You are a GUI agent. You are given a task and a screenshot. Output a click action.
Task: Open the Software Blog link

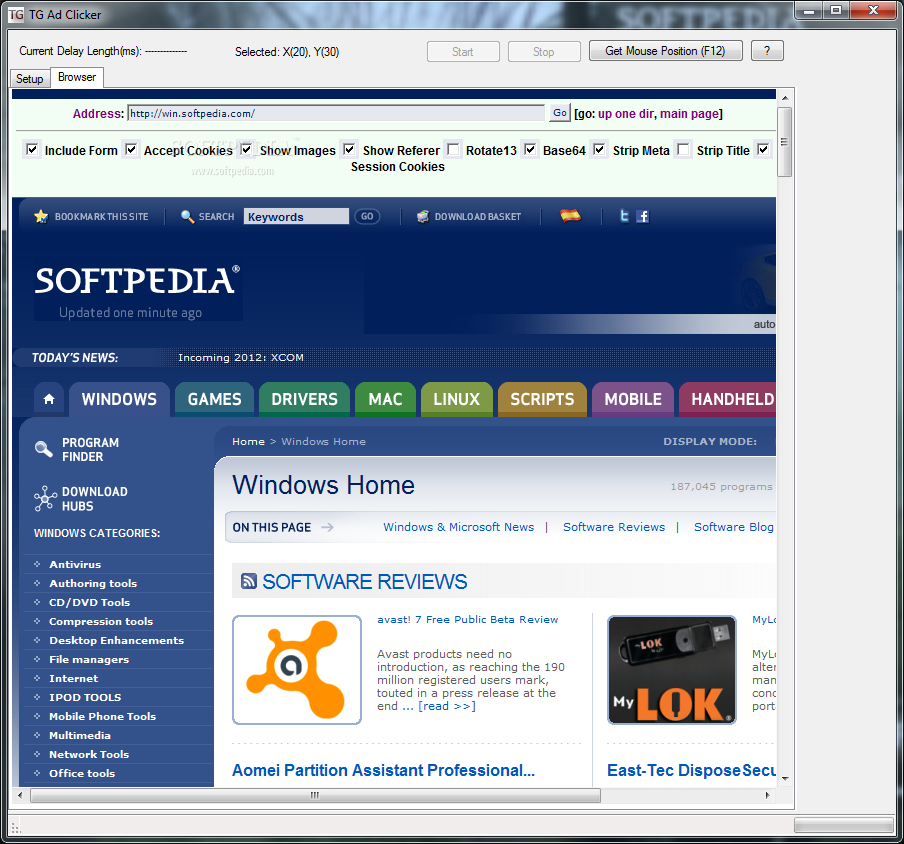pyautogui.click(x=734, y=527)
